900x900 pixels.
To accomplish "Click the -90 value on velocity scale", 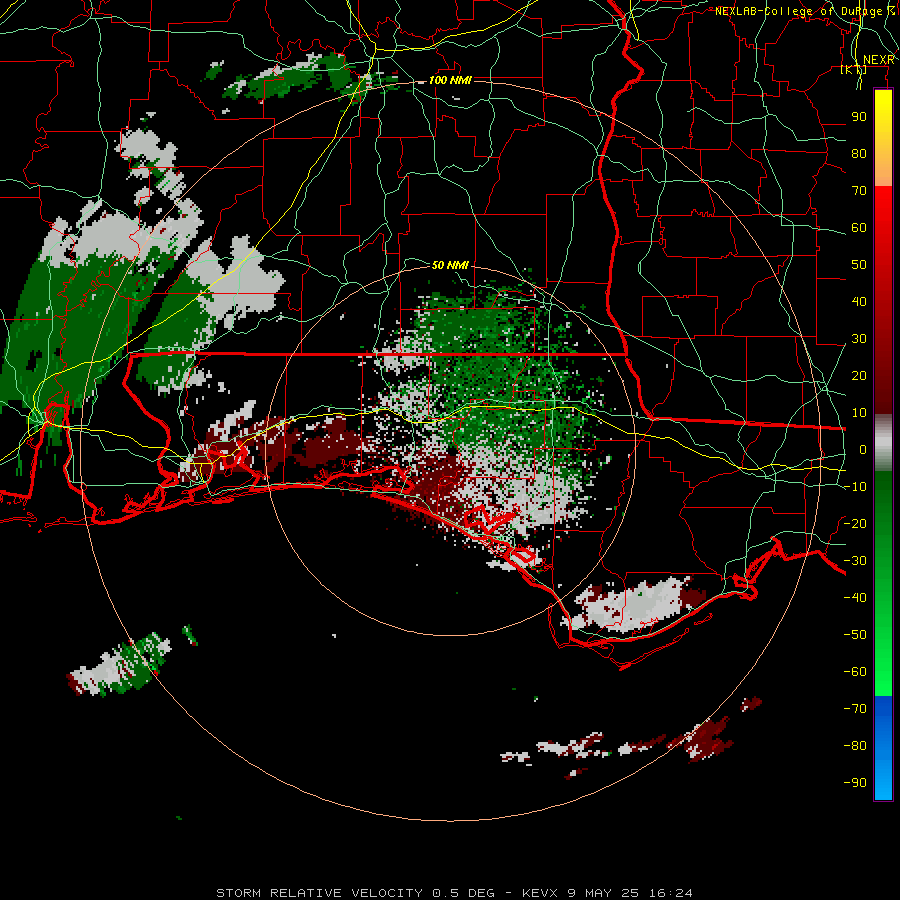I will click(x=855, y=783).
